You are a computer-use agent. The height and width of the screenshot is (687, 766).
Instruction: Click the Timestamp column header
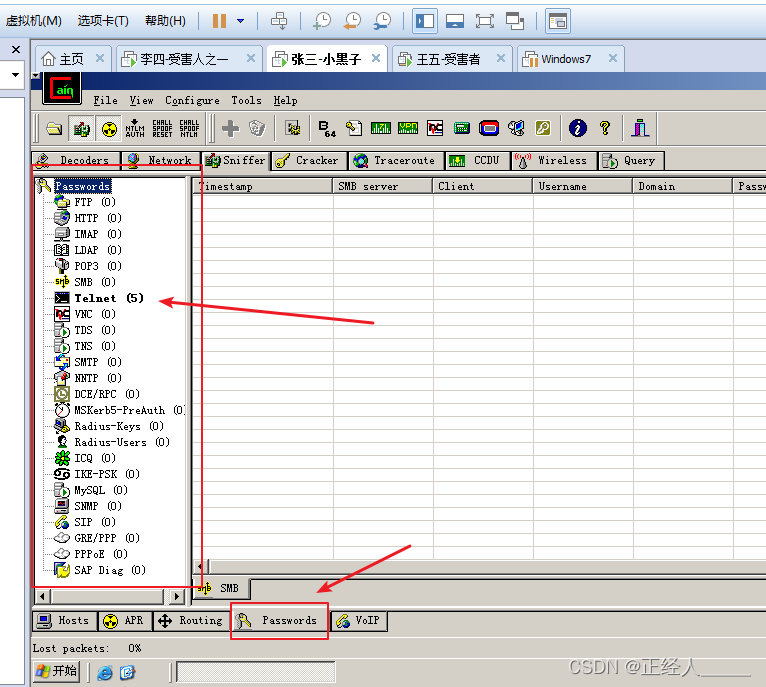tap(263, 186)
